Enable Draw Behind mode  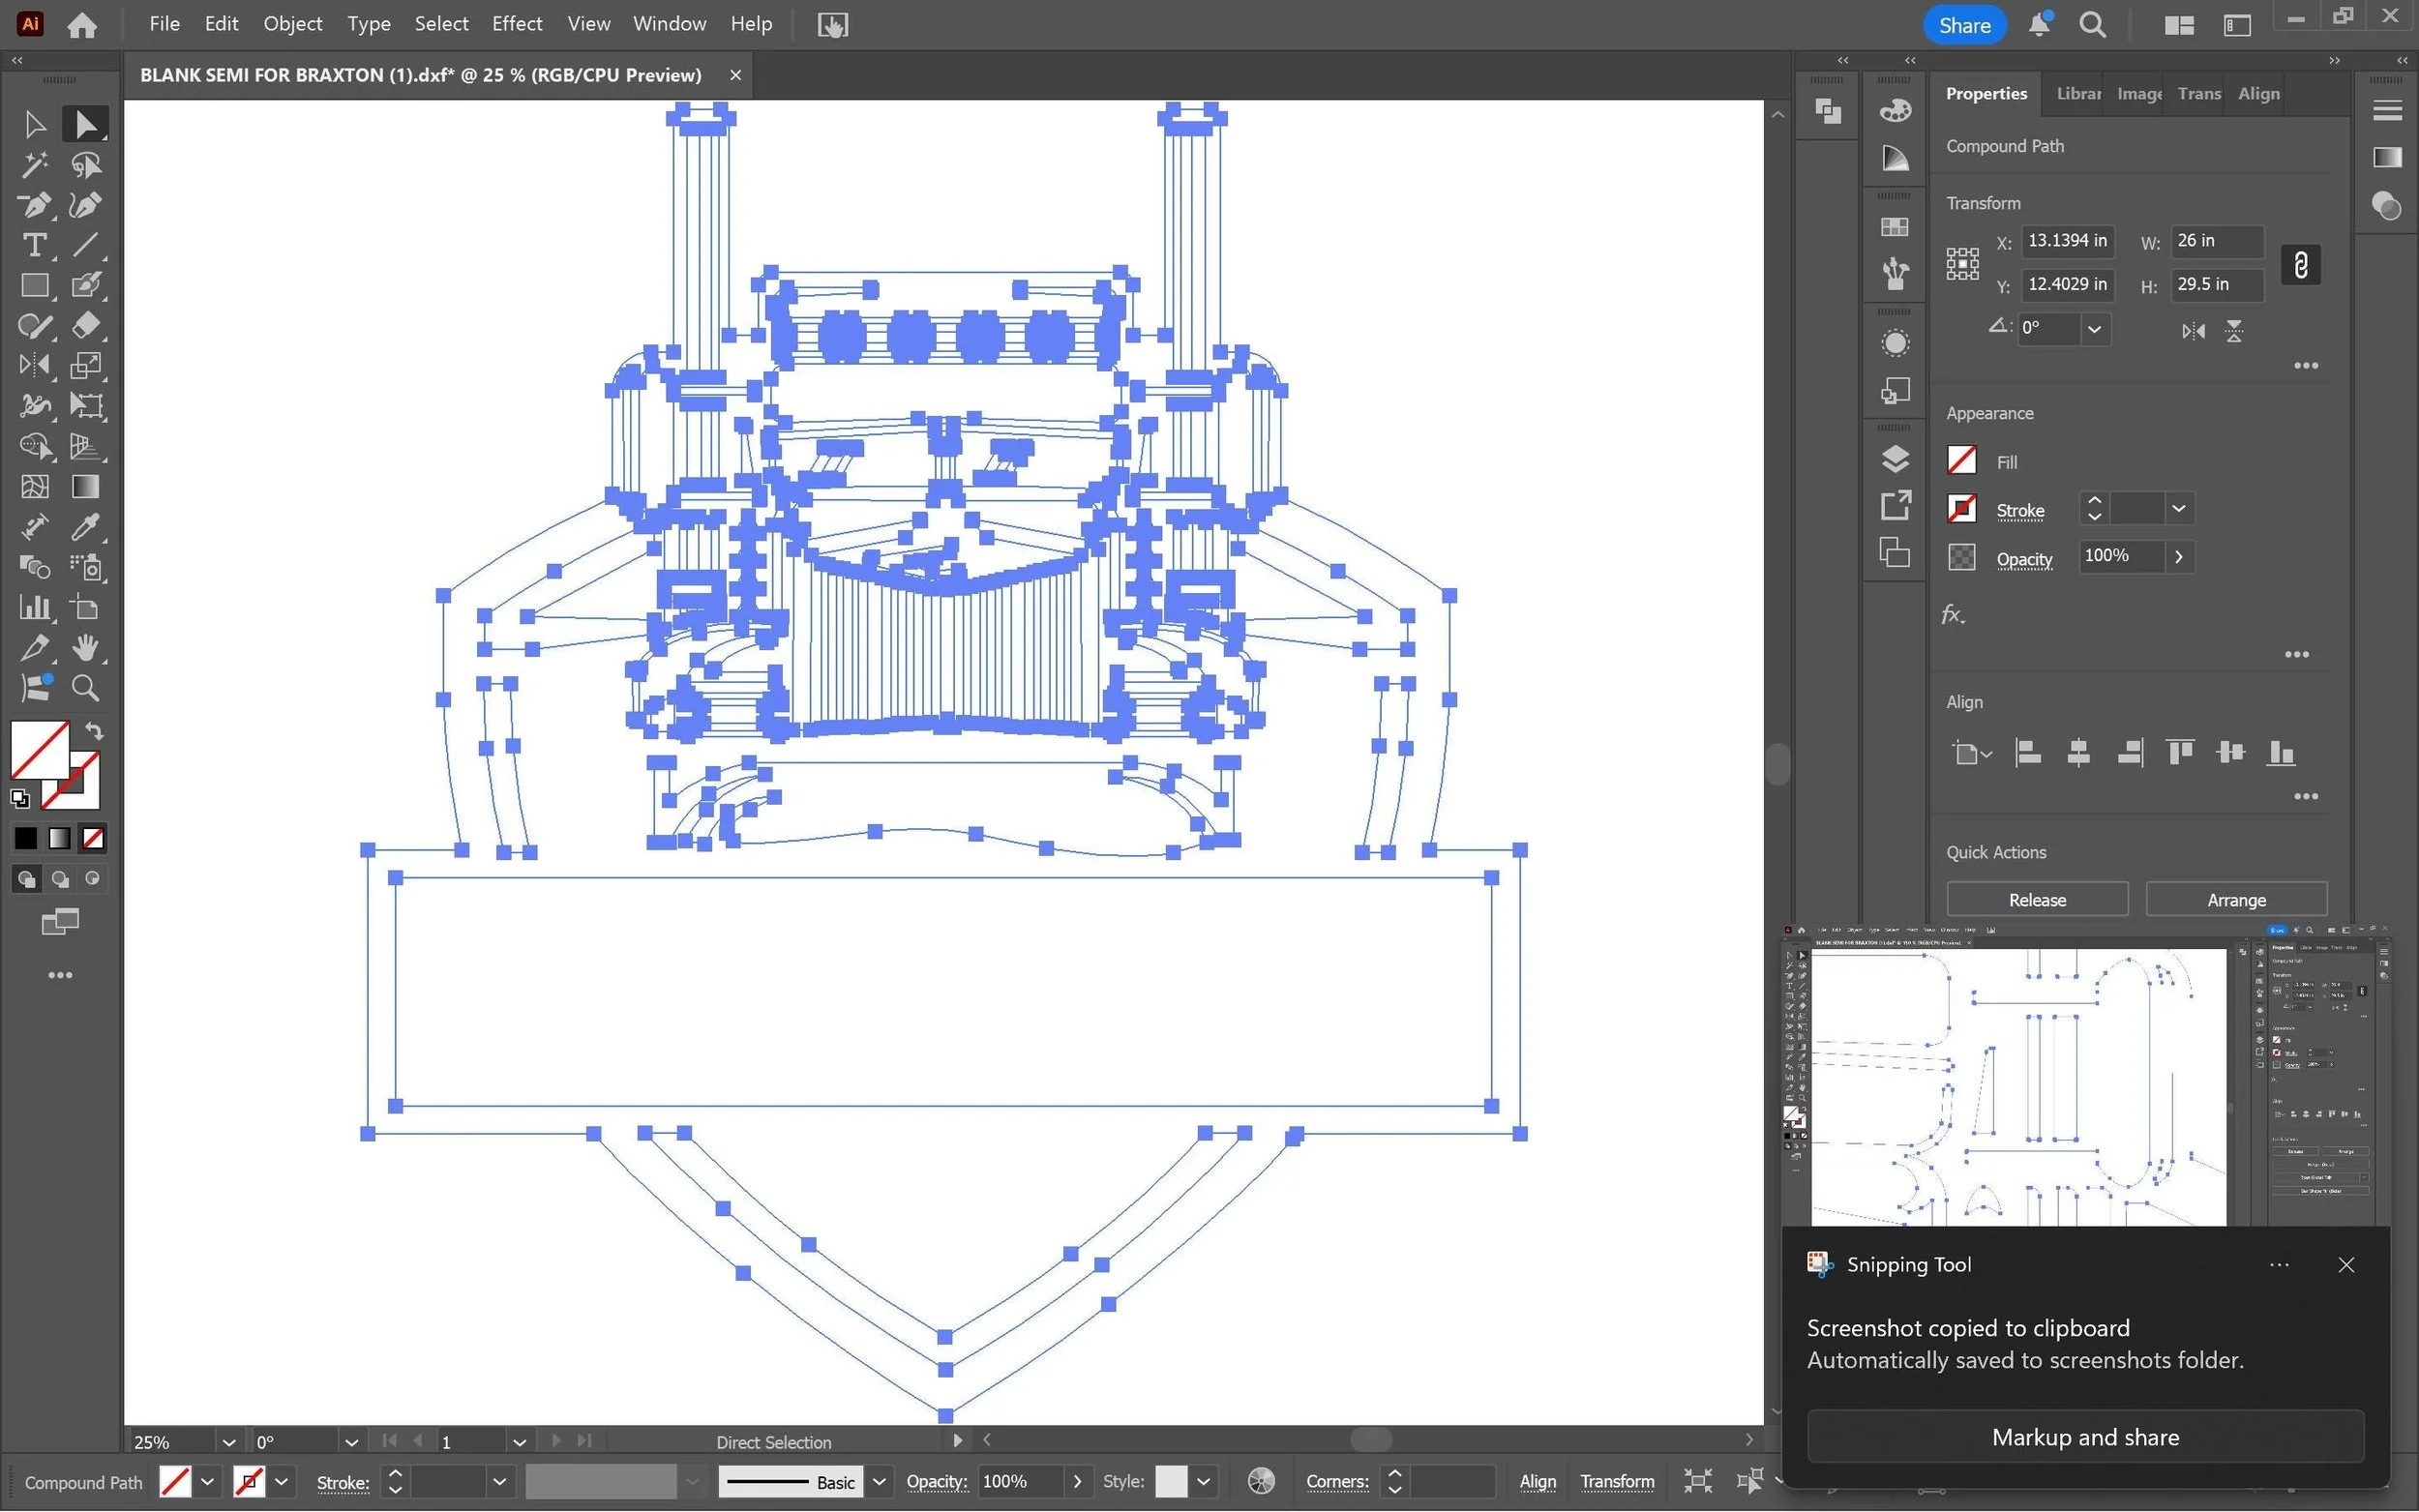pos(60,879)
